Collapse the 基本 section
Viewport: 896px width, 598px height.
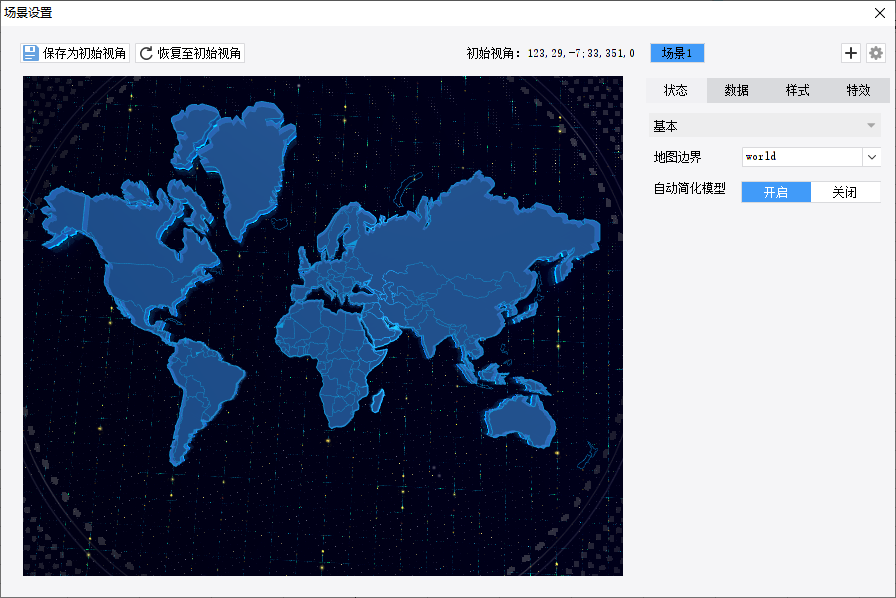pos(765,125)
